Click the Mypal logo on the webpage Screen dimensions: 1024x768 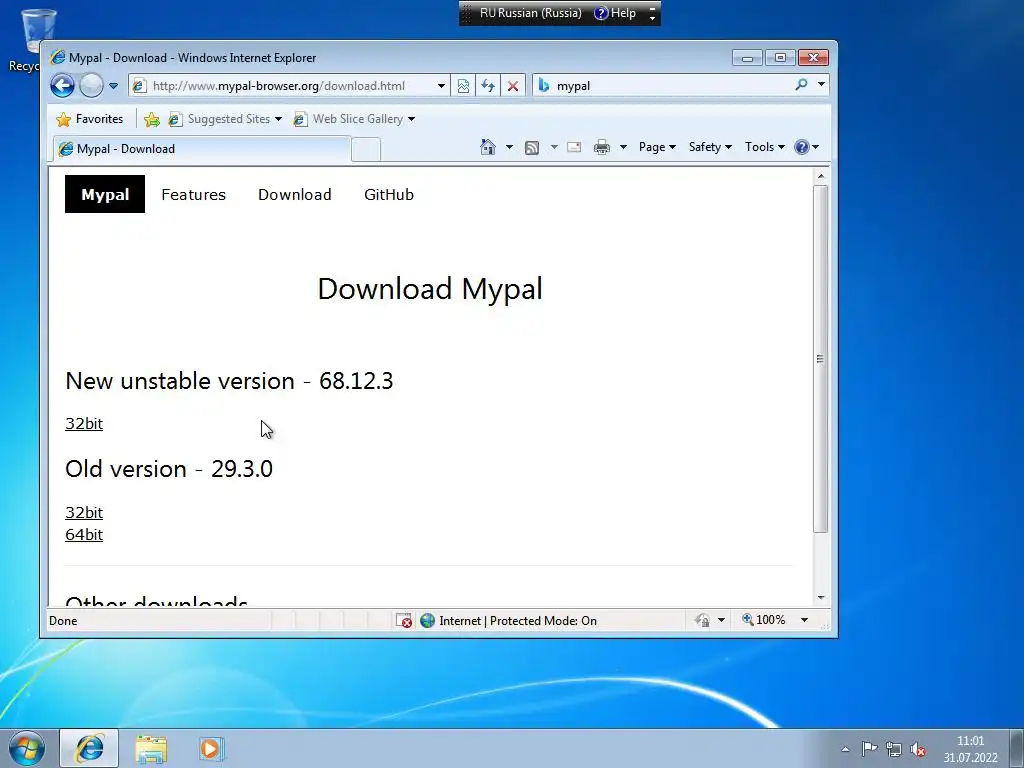[x=105, y=194]
